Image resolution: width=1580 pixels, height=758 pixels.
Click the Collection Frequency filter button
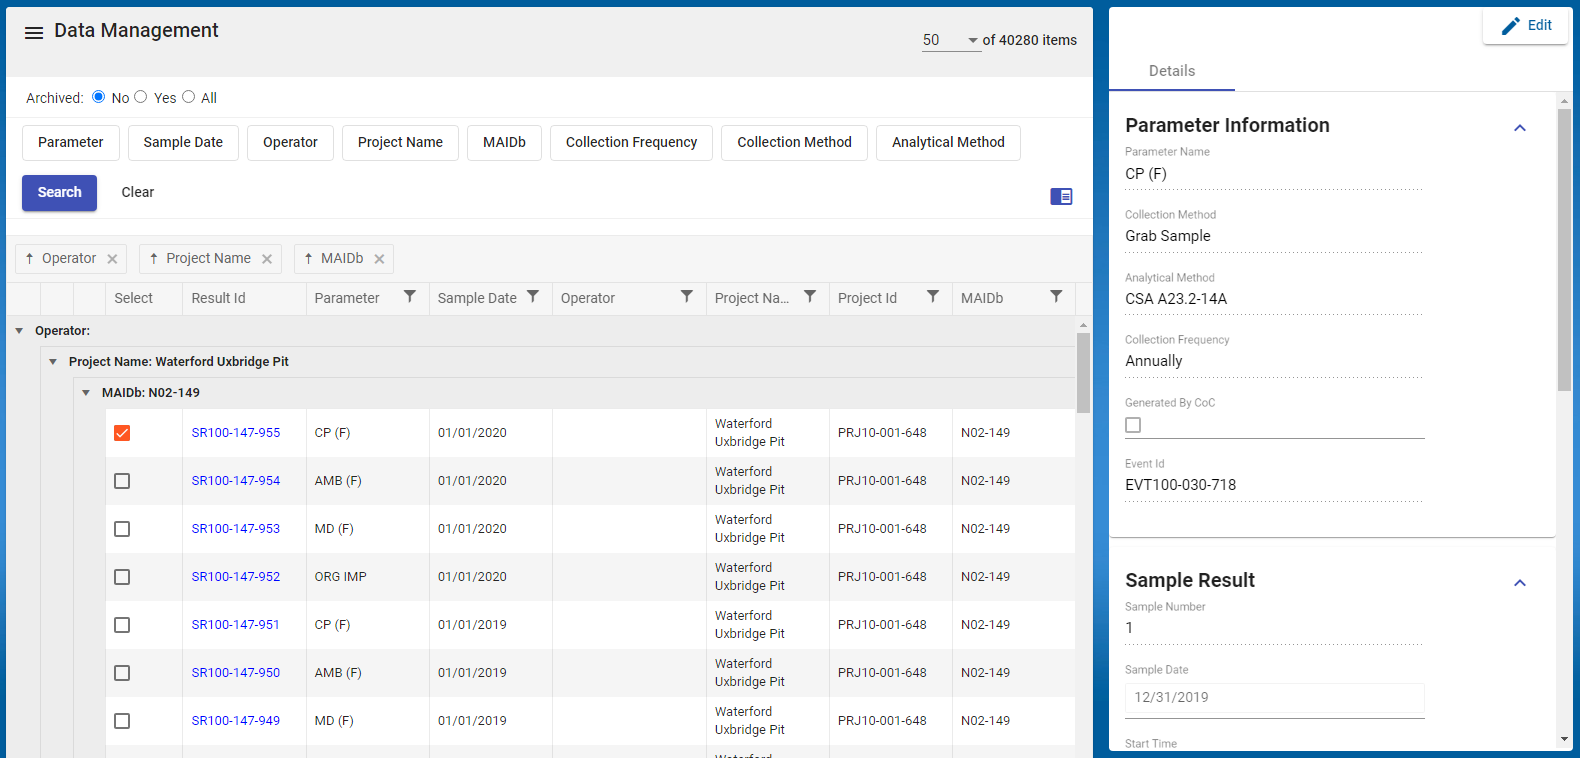pos(631,143)
